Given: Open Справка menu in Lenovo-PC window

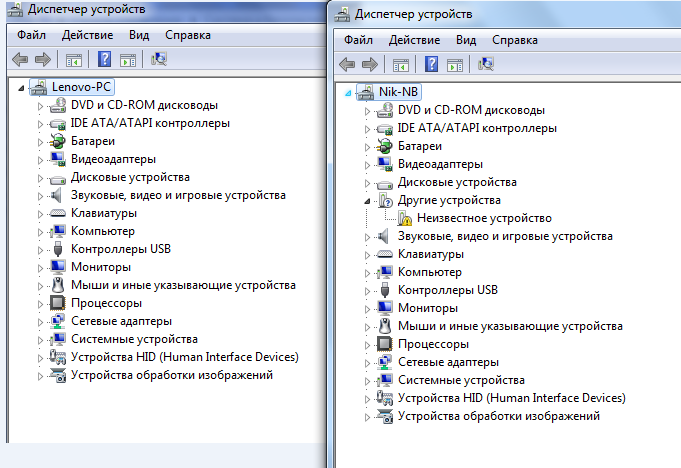Looking at the screenshot, I should point(188,35).
